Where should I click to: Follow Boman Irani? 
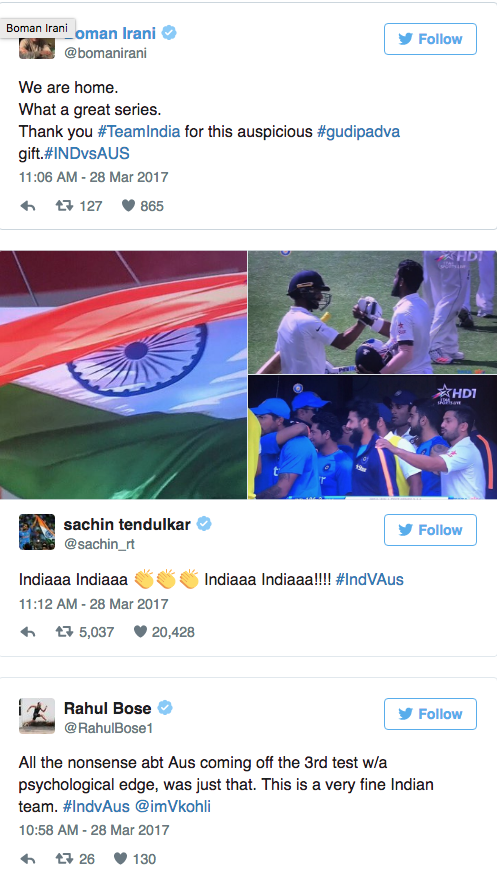[430, 39]
